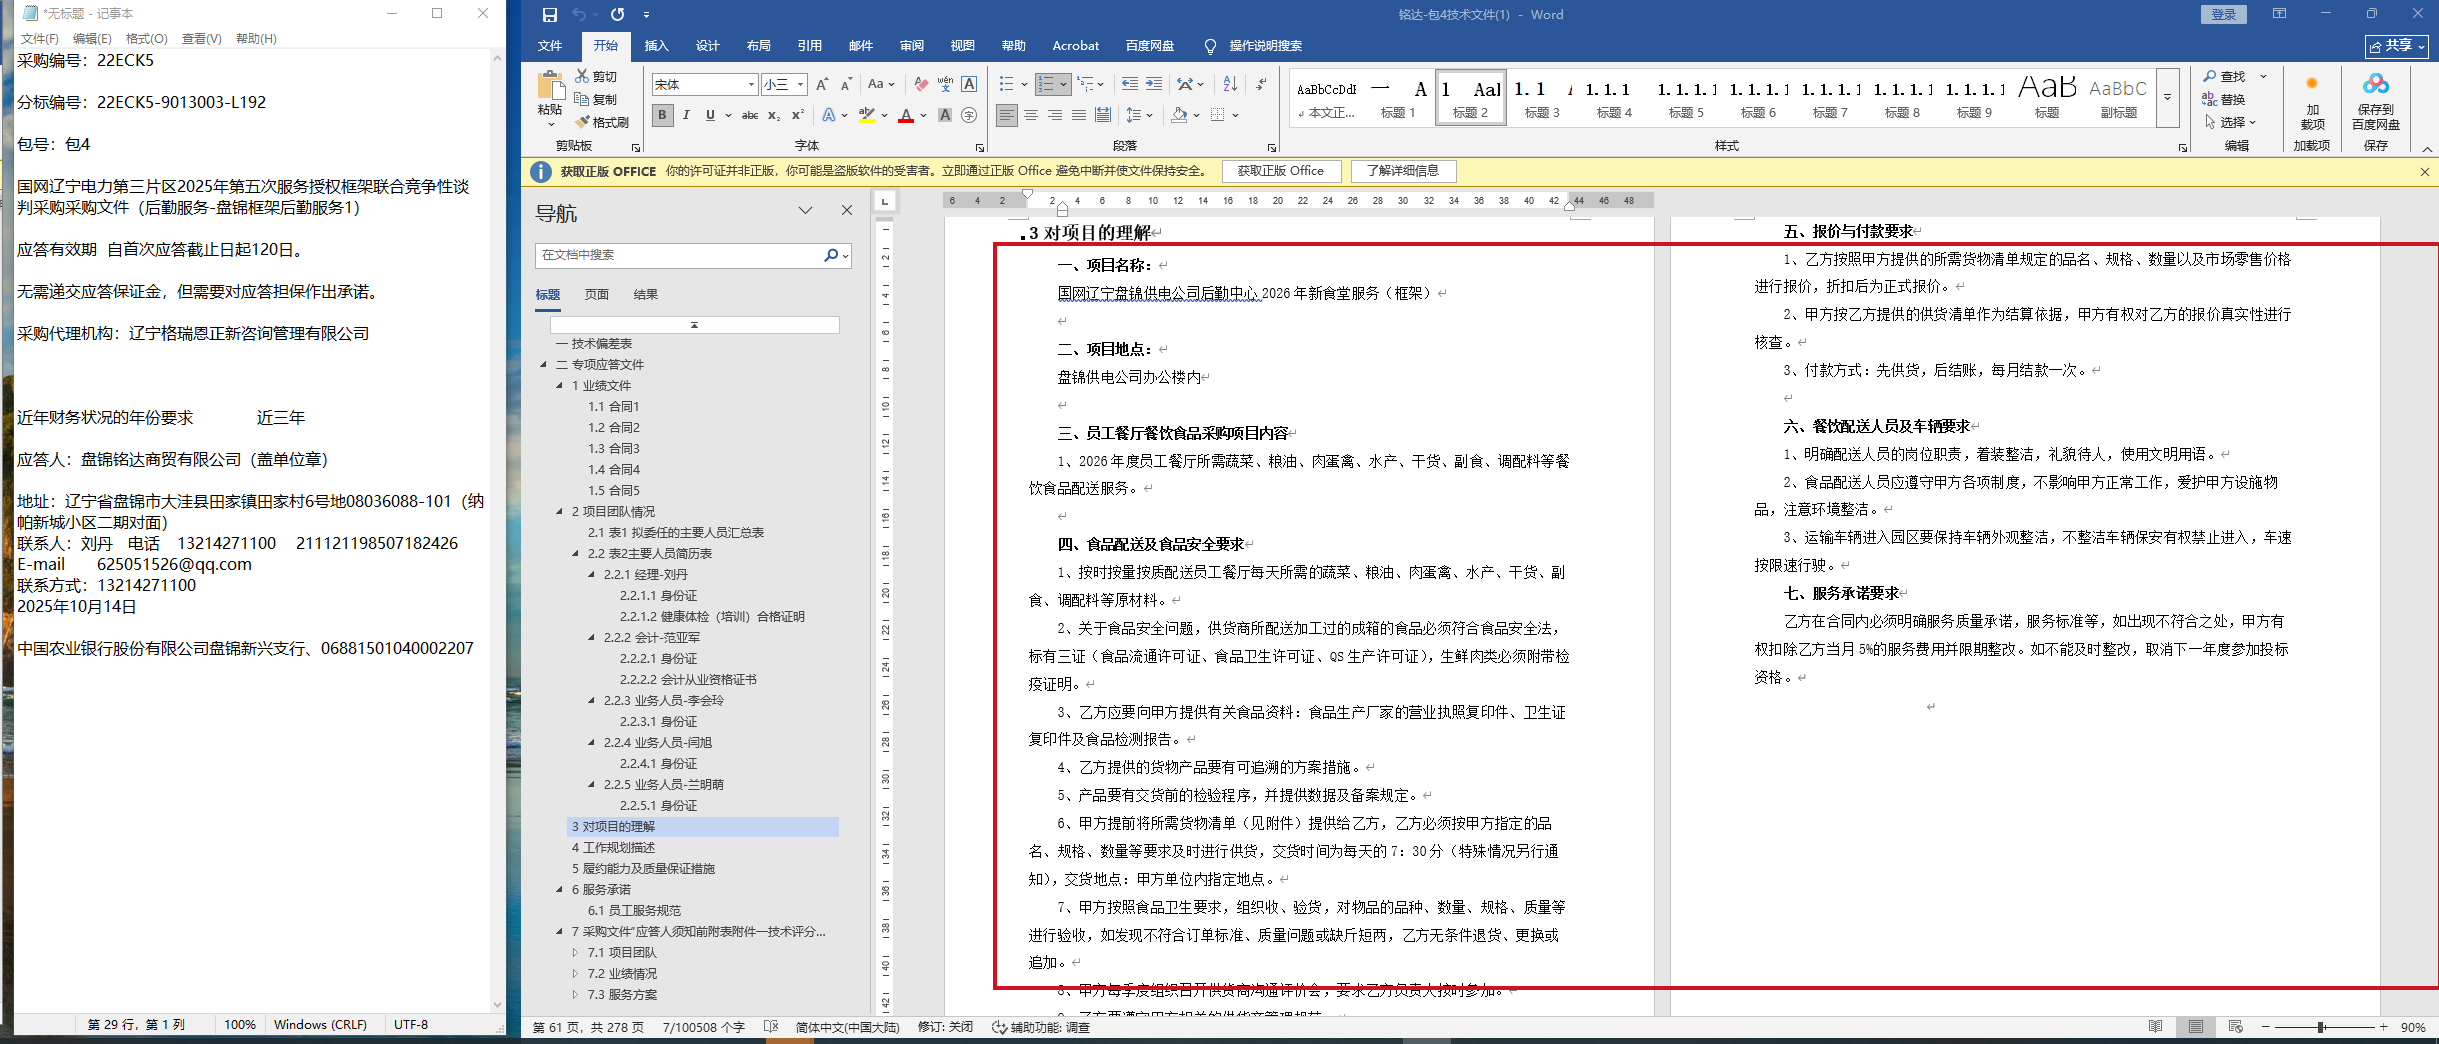Expand the '7.1 项目团队' tree node
Viewport: 2439px width, 1044px height.
tap(575, 952)
